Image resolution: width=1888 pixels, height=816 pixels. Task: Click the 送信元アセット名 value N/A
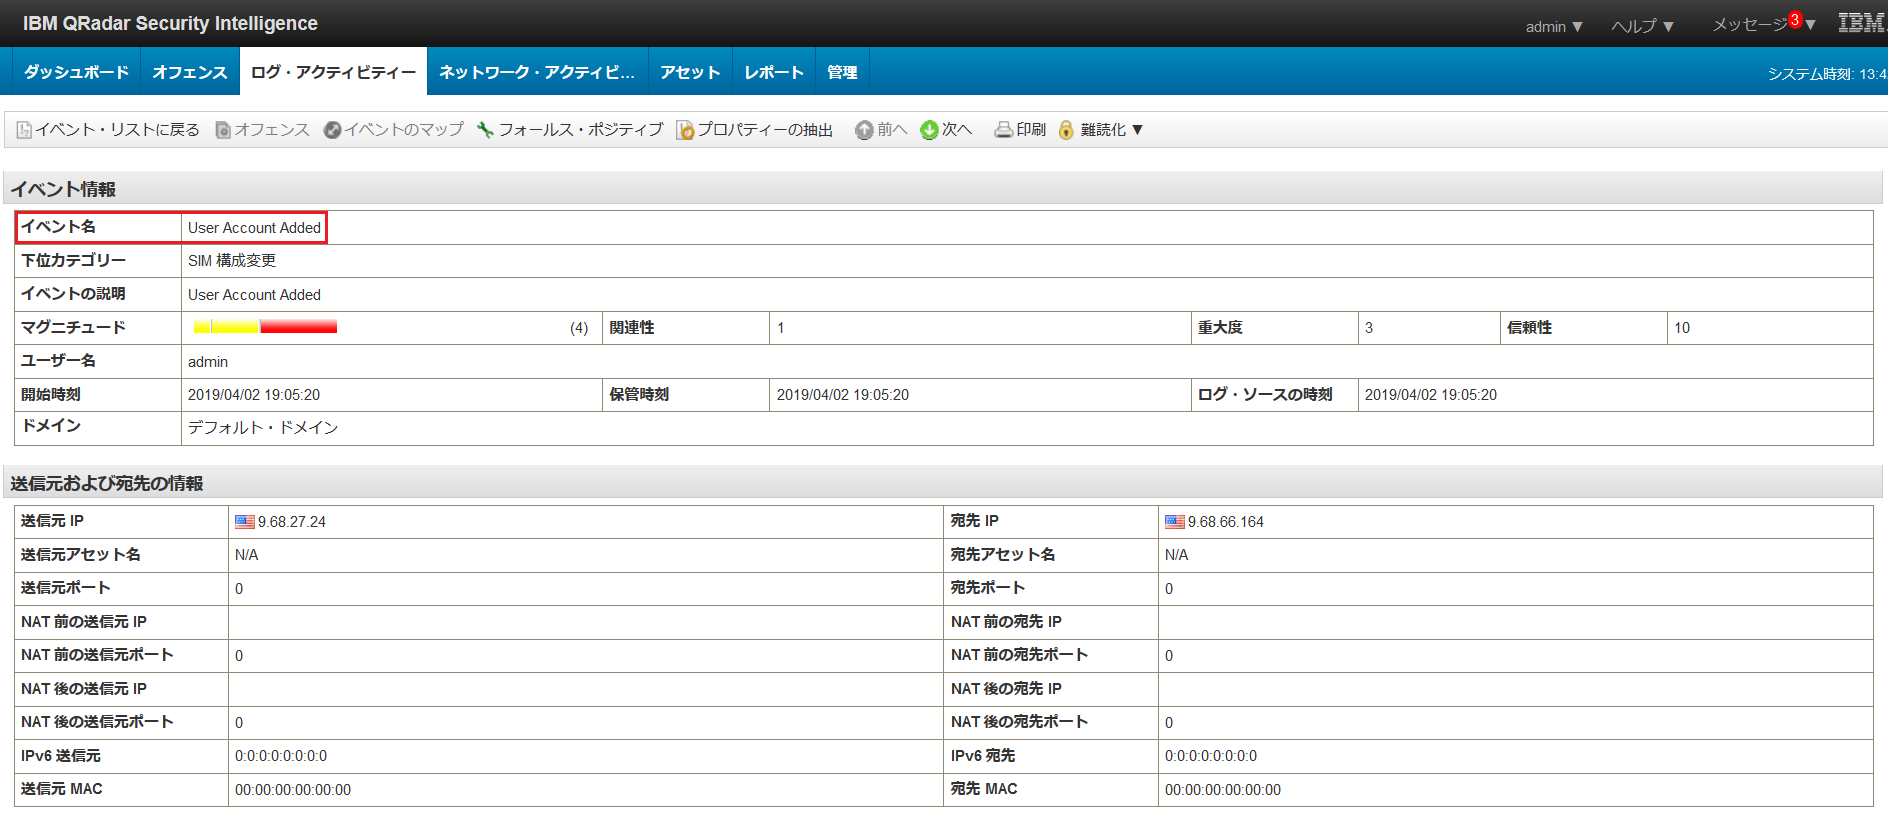point(246,555)
